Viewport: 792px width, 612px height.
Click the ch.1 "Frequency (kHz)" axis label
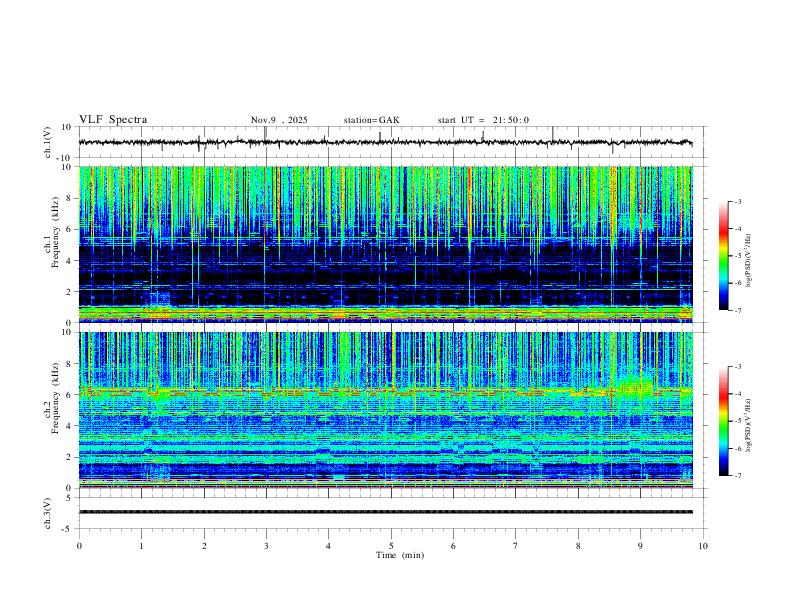click(56, 233)
